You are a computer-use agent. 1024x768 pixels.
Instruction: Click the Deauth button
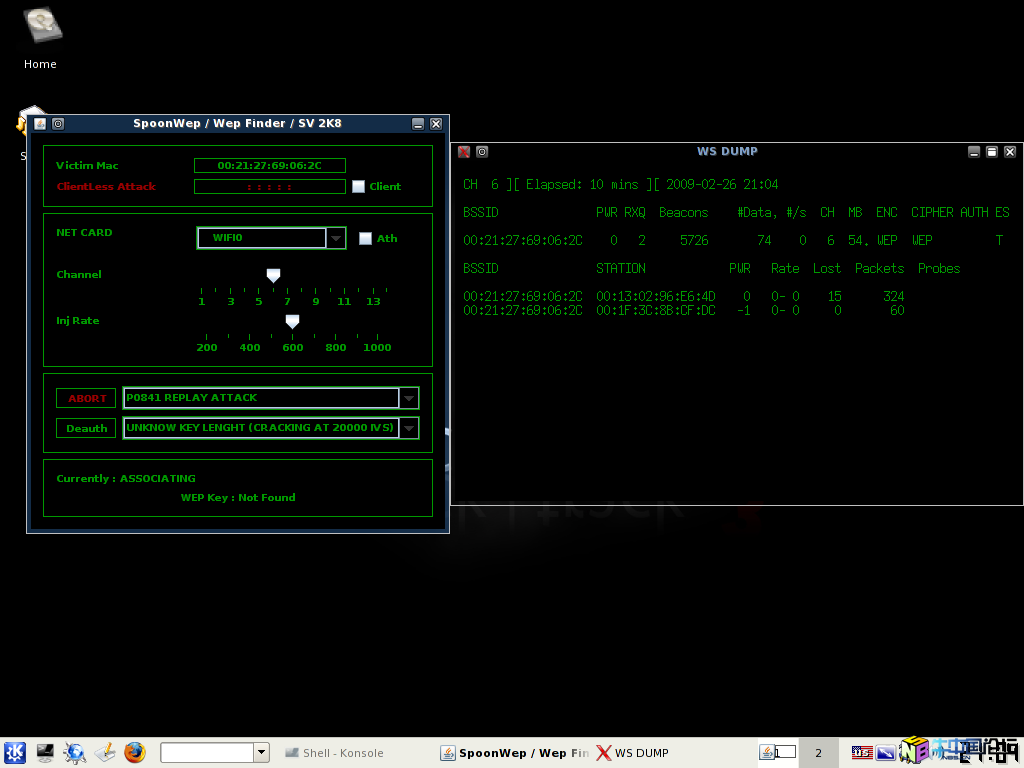click(86, 428)
